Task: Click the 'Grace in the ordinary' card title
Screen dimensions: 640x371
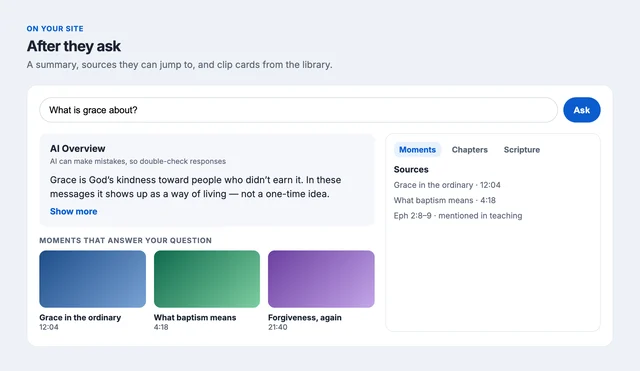Action: (80, 318)
